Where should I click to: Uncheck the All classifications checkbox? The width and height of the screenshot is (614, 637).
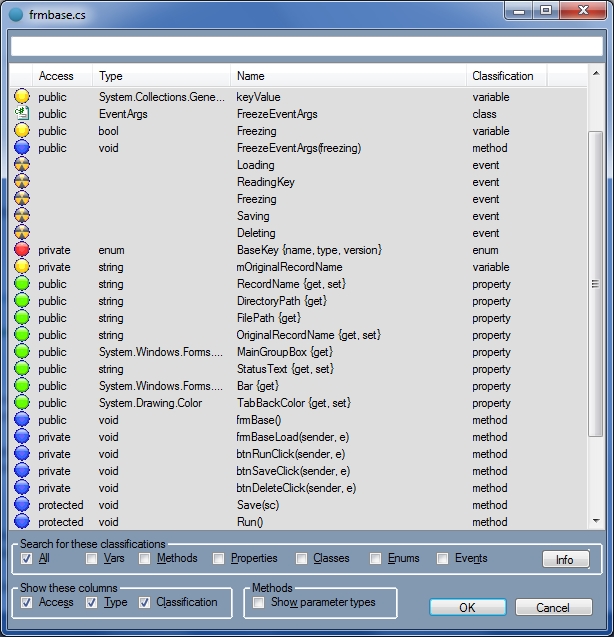(x=27, y=559)
